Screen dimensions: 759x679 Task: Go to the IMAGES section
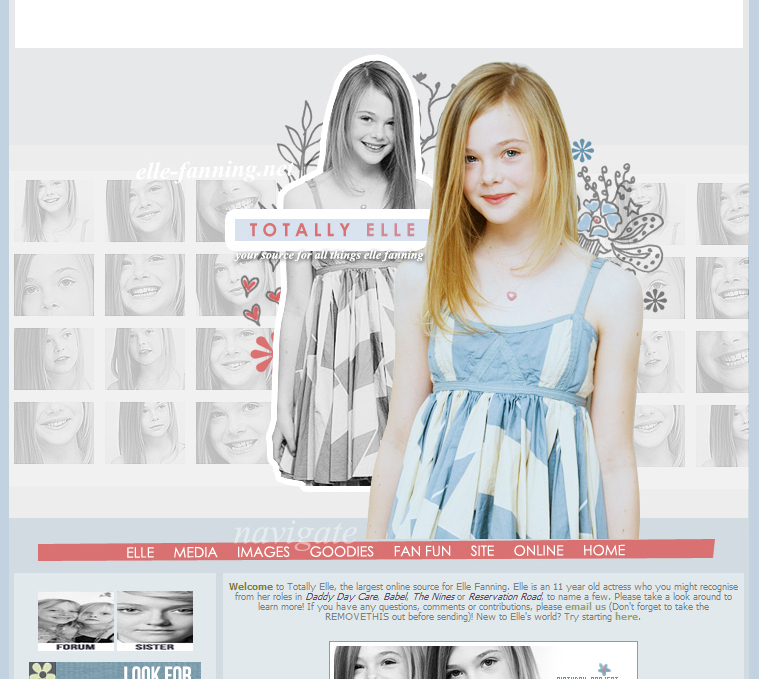[x=263, y=552]
